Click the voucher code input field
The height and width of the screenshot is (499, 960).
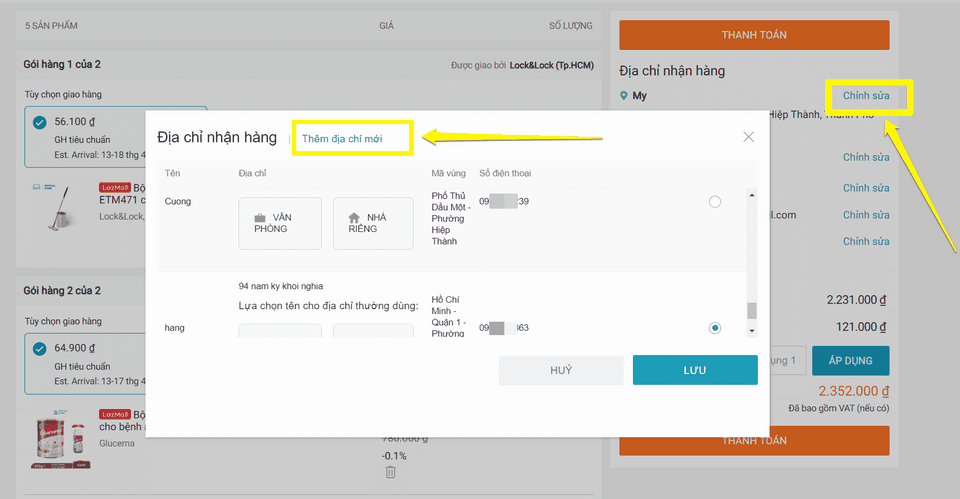[785, 361]
